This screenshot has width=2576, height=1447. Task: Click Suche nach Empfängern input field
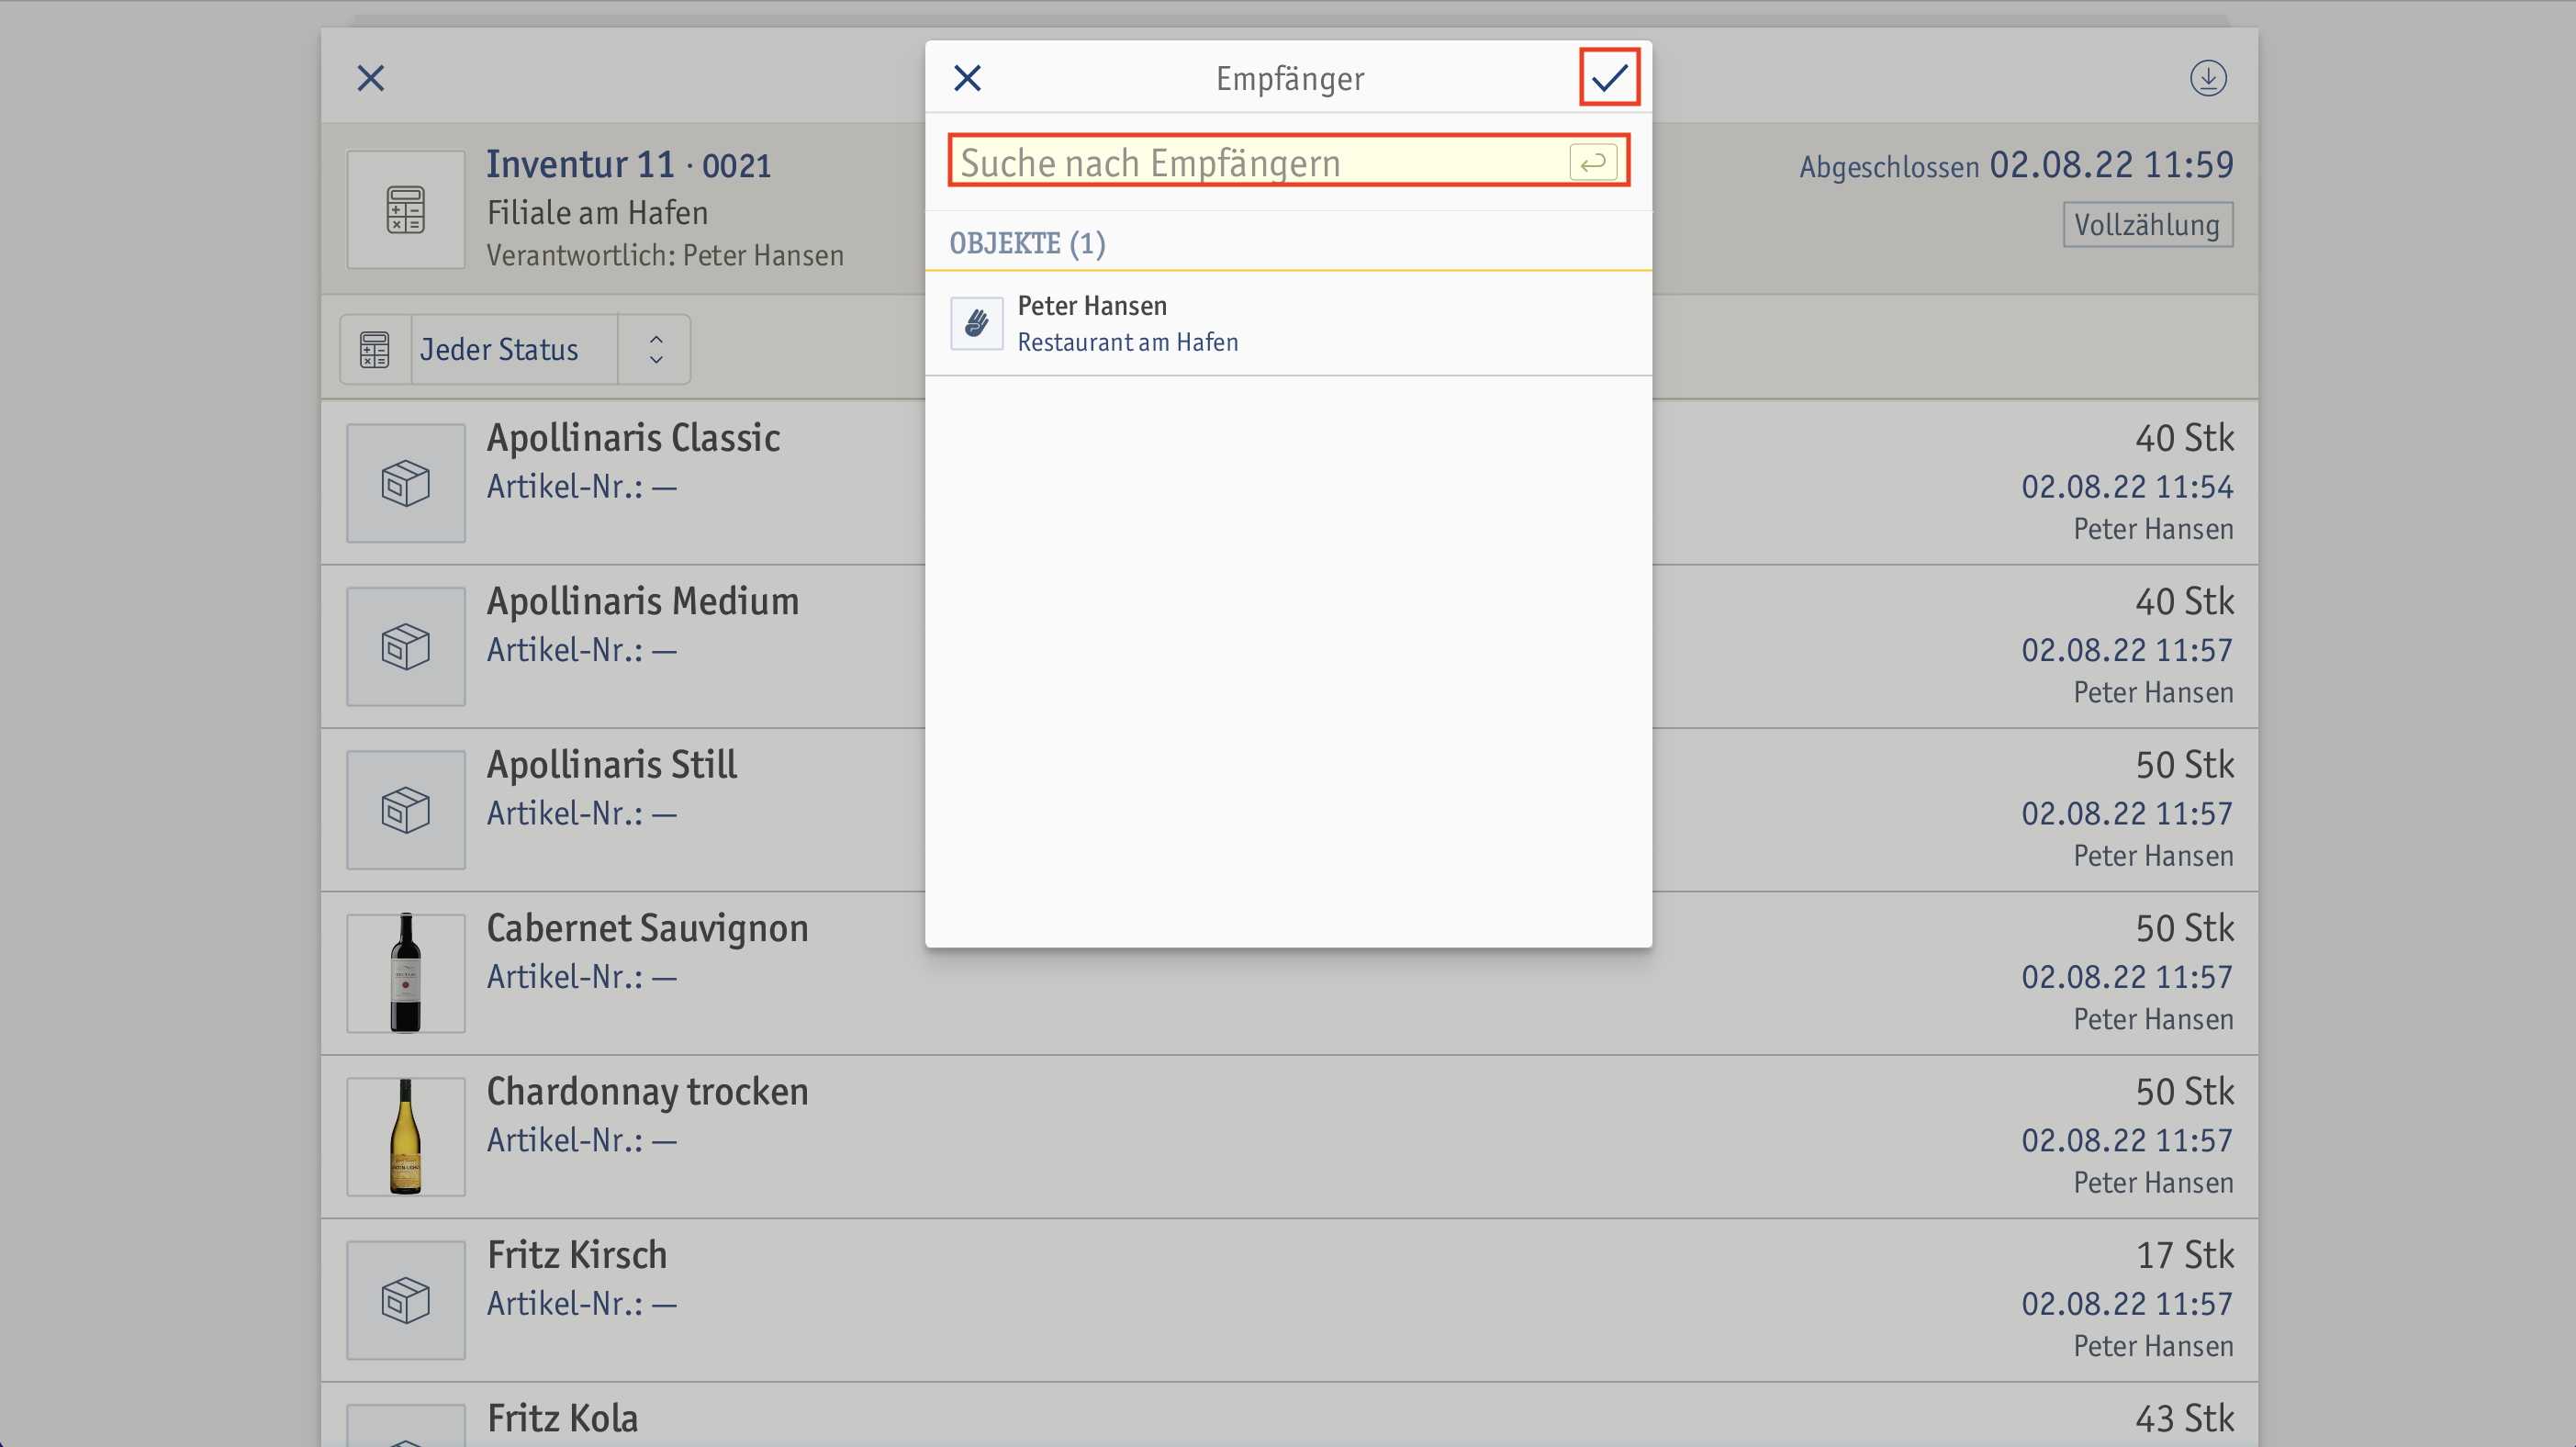(x=1288, y=161)
